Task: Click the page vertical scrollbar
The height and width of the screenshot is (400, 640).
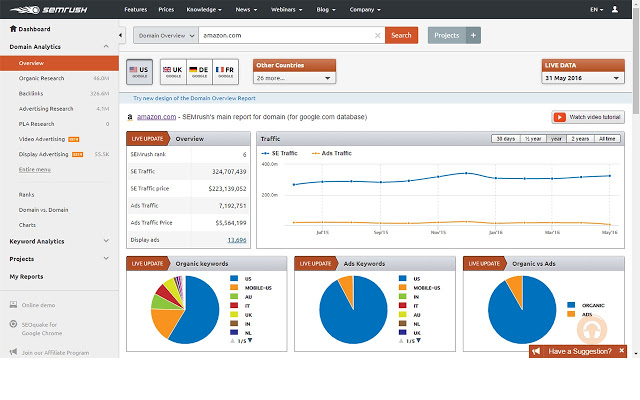Action: [x=636, y=61]
